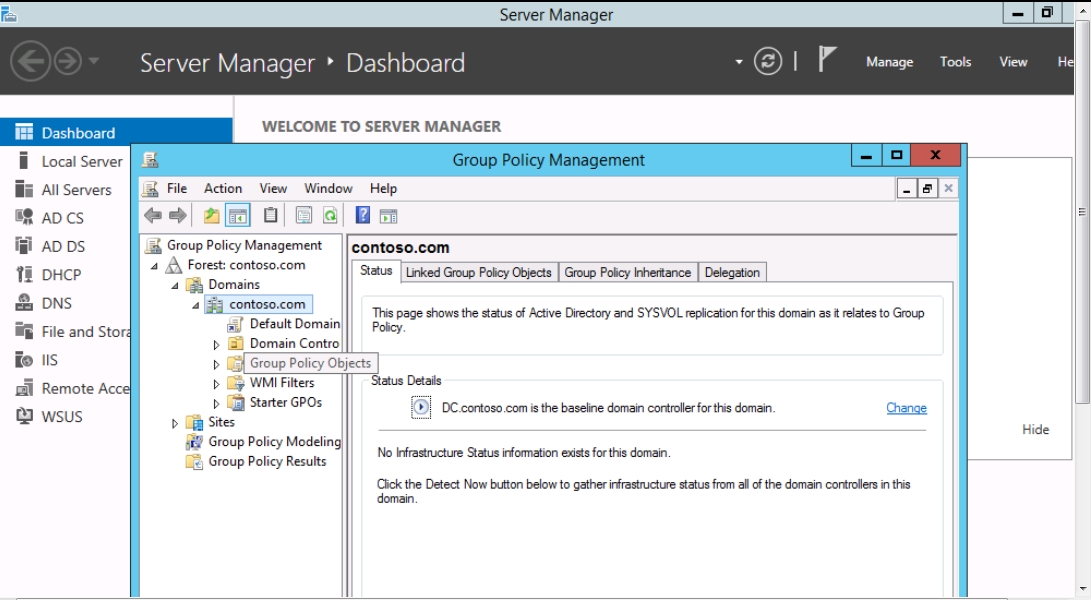Expand the WMI Filters node

216,383
